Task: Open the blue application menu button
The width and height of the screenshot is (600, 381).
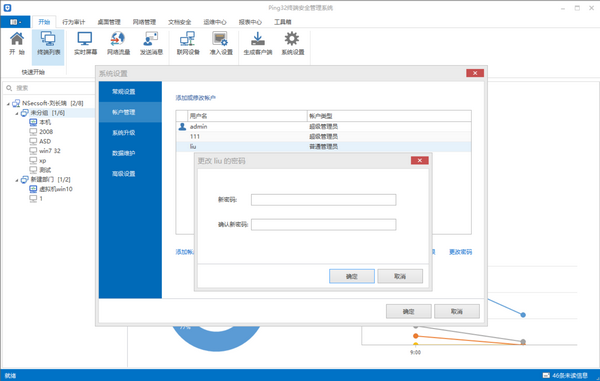Action: (15, 22)
